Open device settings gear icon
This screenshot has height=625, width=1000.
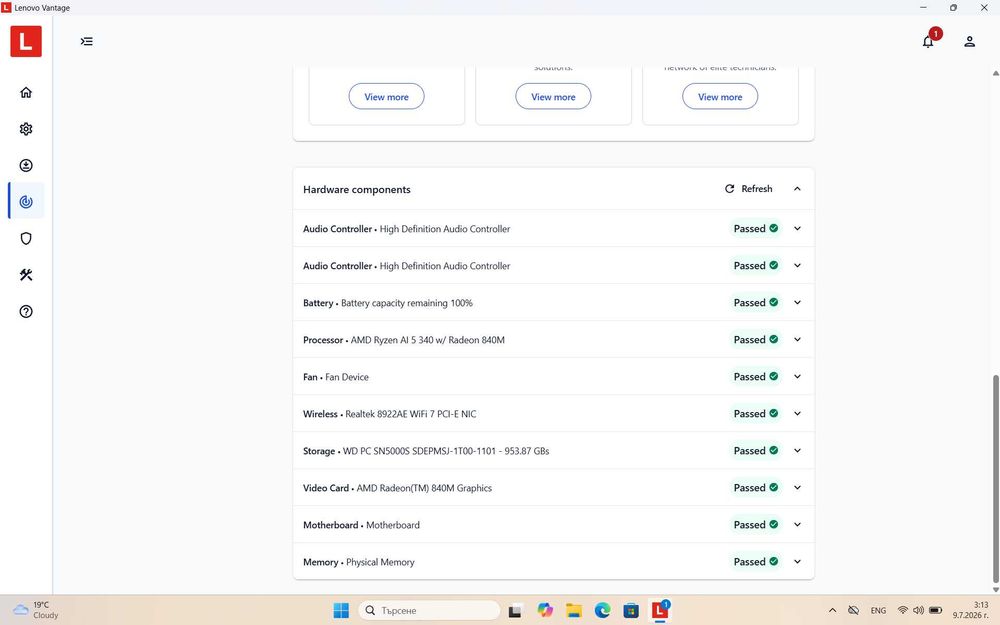pos(26,129)
